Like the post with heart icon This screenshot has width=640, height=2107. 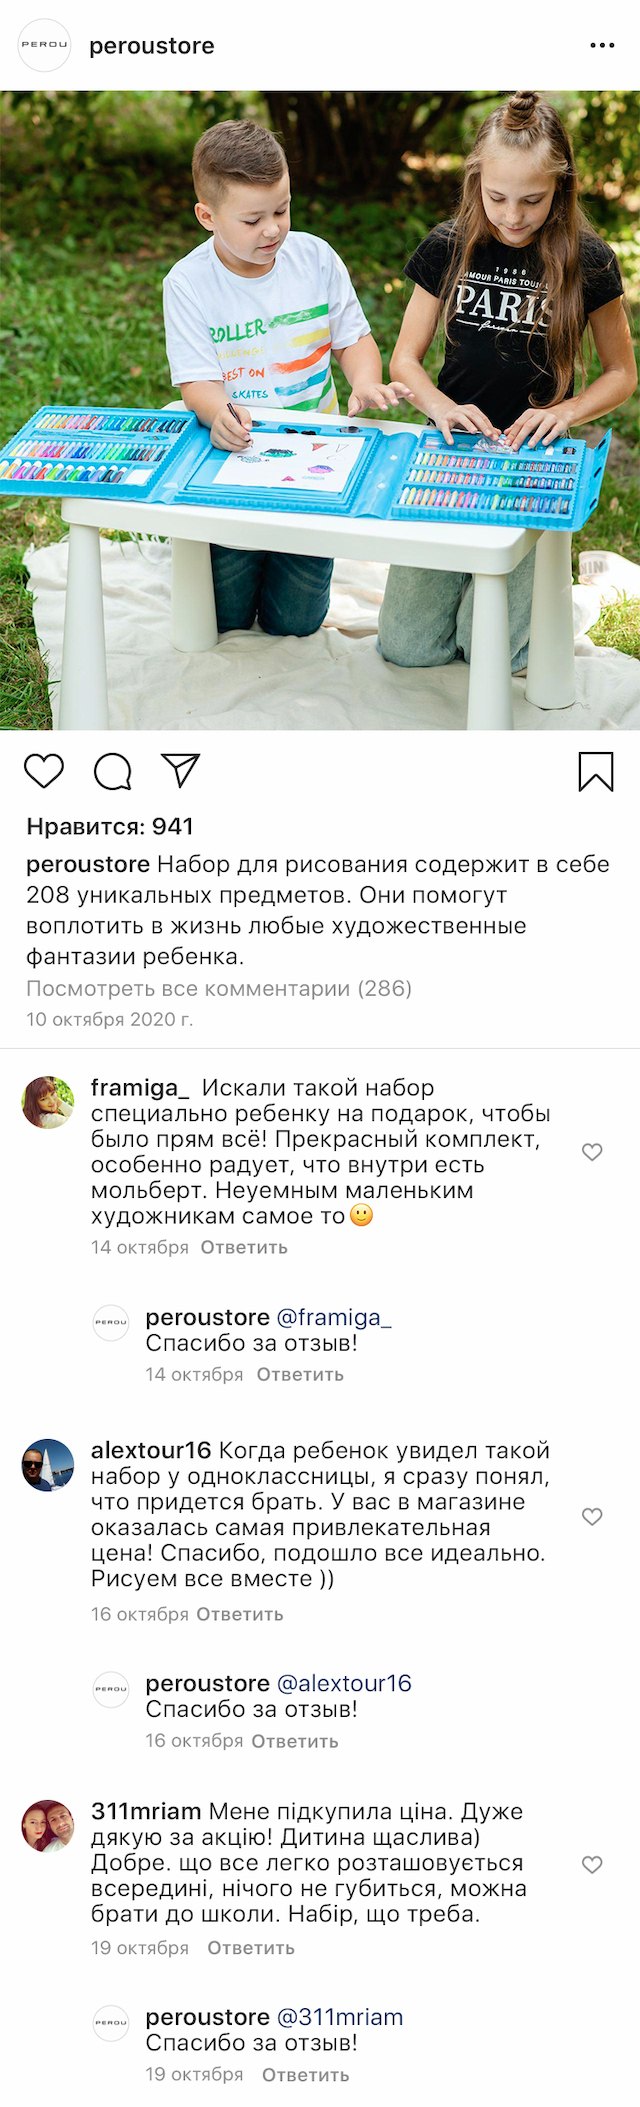[x=44, y=771]
